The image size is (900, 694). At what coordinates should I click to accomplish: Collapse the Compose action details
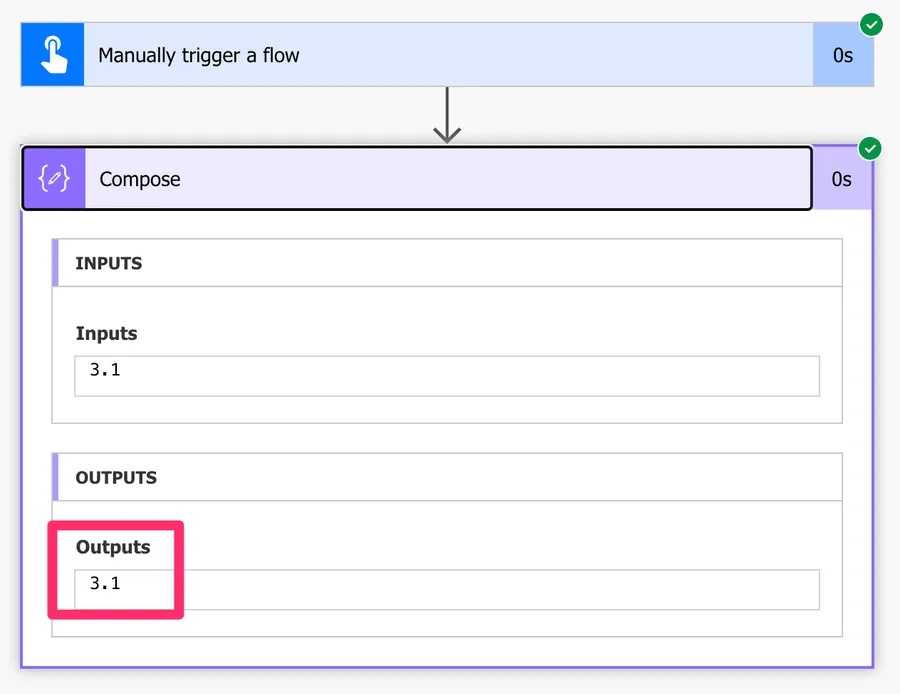400,178
